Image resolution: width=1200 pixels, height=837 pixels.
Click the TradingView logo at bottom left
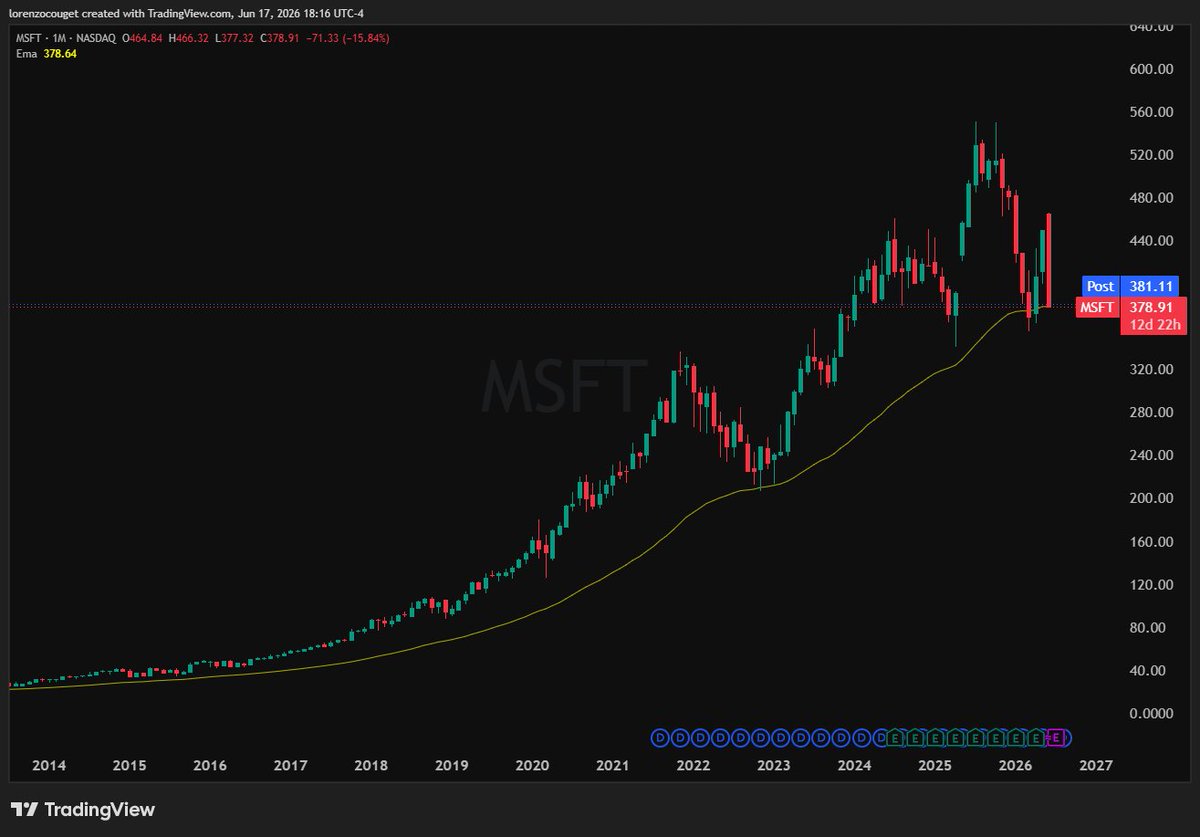pos(83,809)
